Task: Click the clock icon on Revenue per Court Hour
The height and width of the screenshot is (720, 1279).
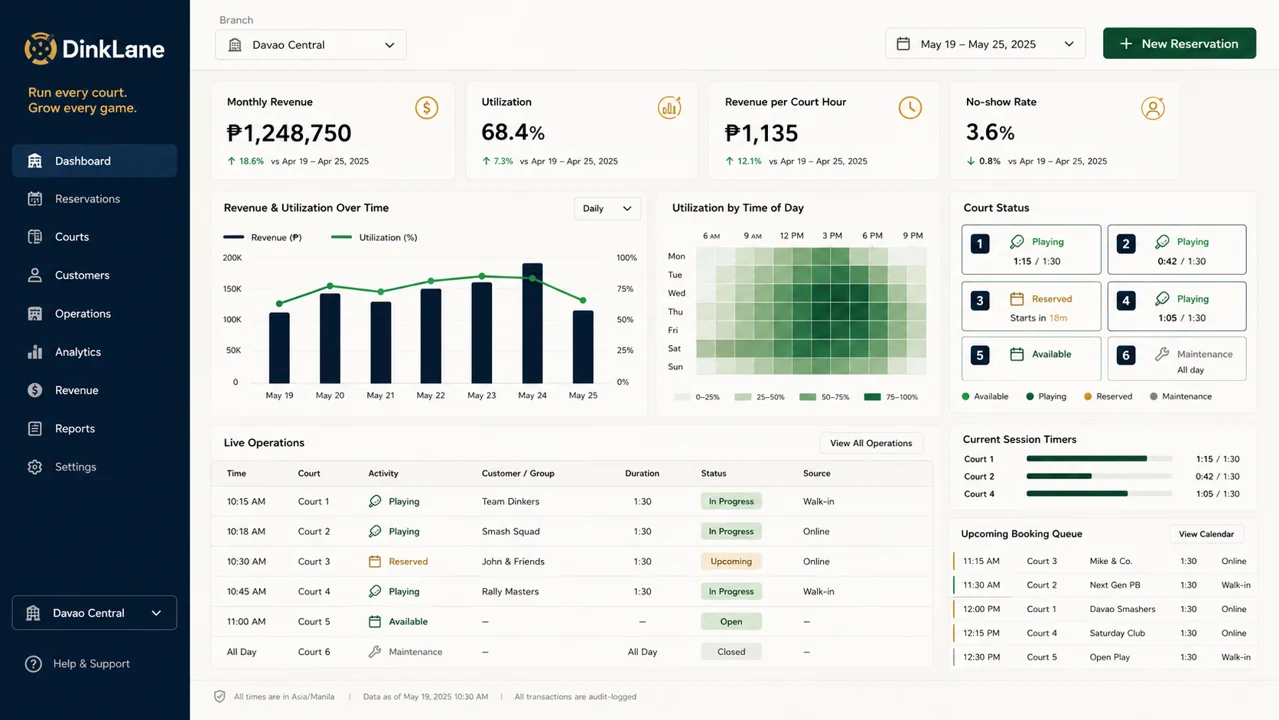Action: click(x=910, y=107)
